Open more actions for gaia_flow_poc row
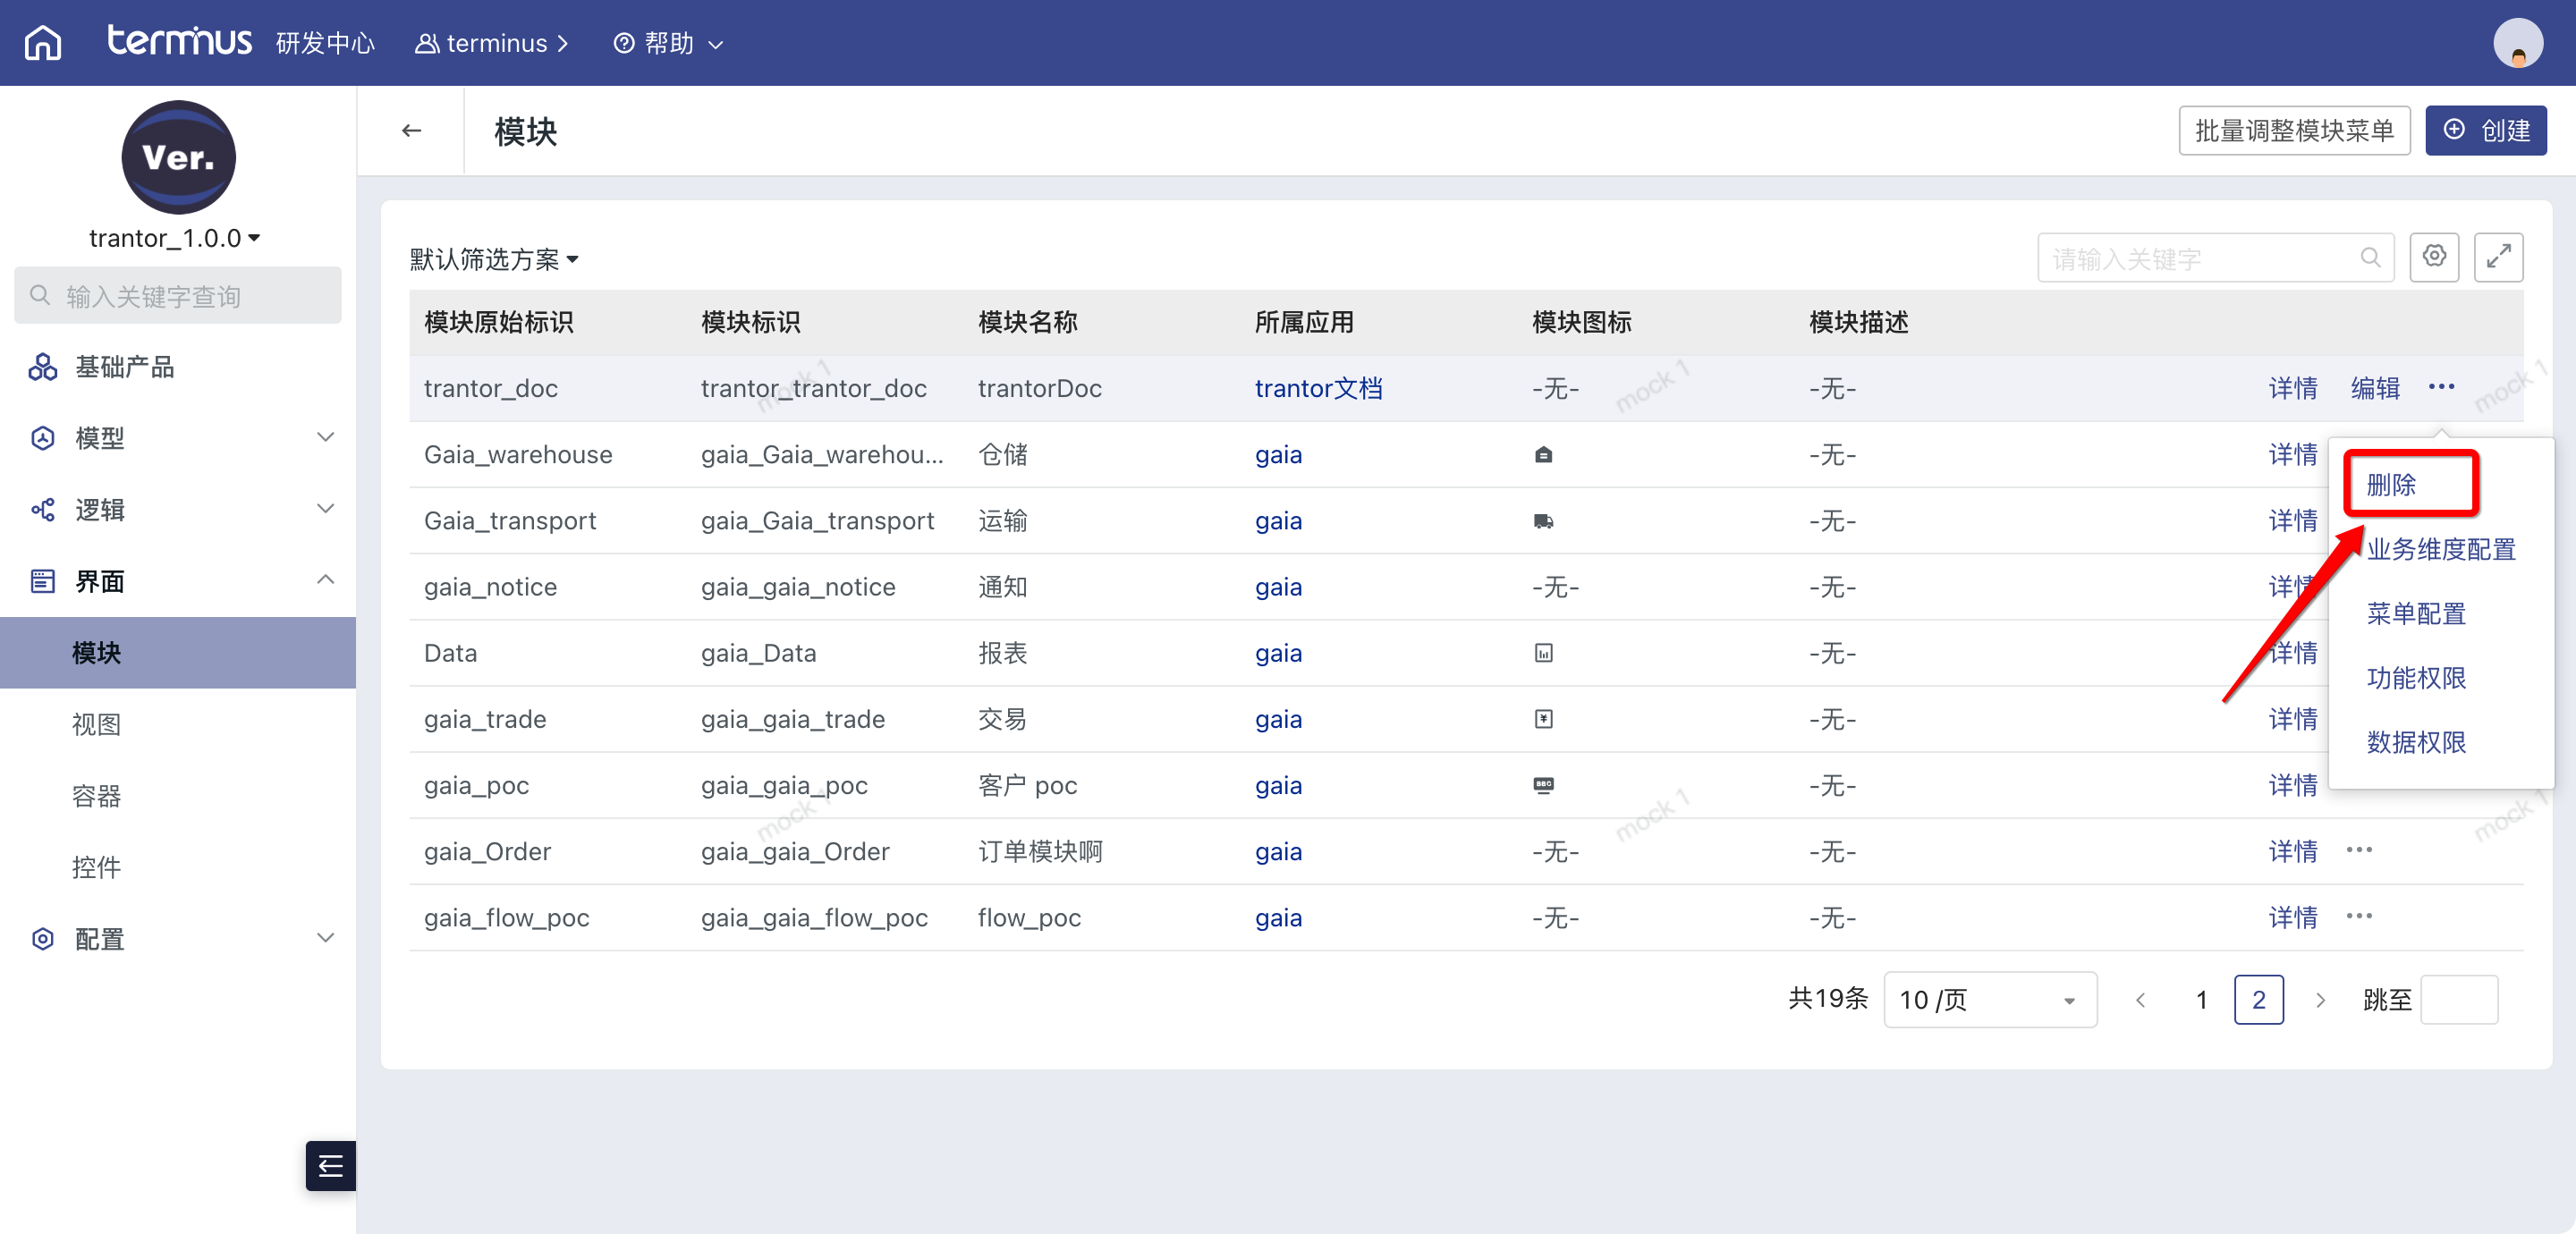Image resolution: width=2576 pixels, height=1234 pixels. [x=2359, y=916]
